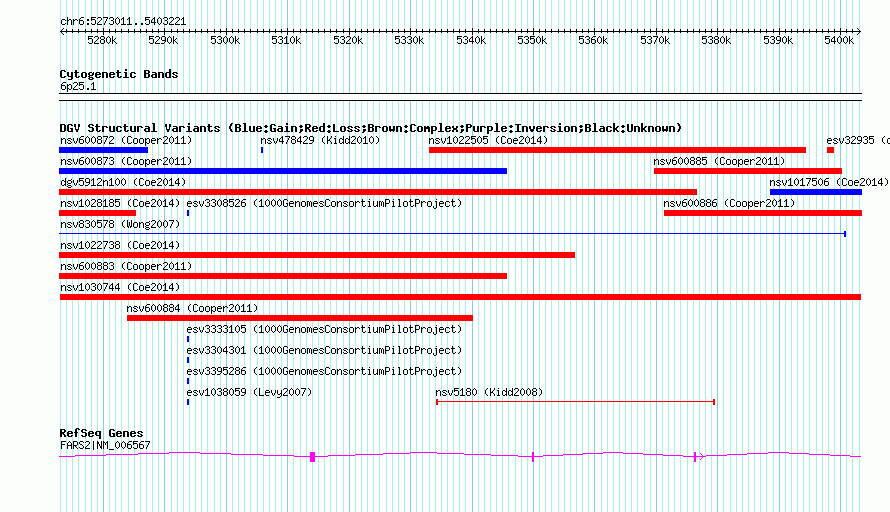This screenshot has height=512, width=890.
Task: Click the nsv1022505 (Coe2014) label
Action: coord(488,140)
